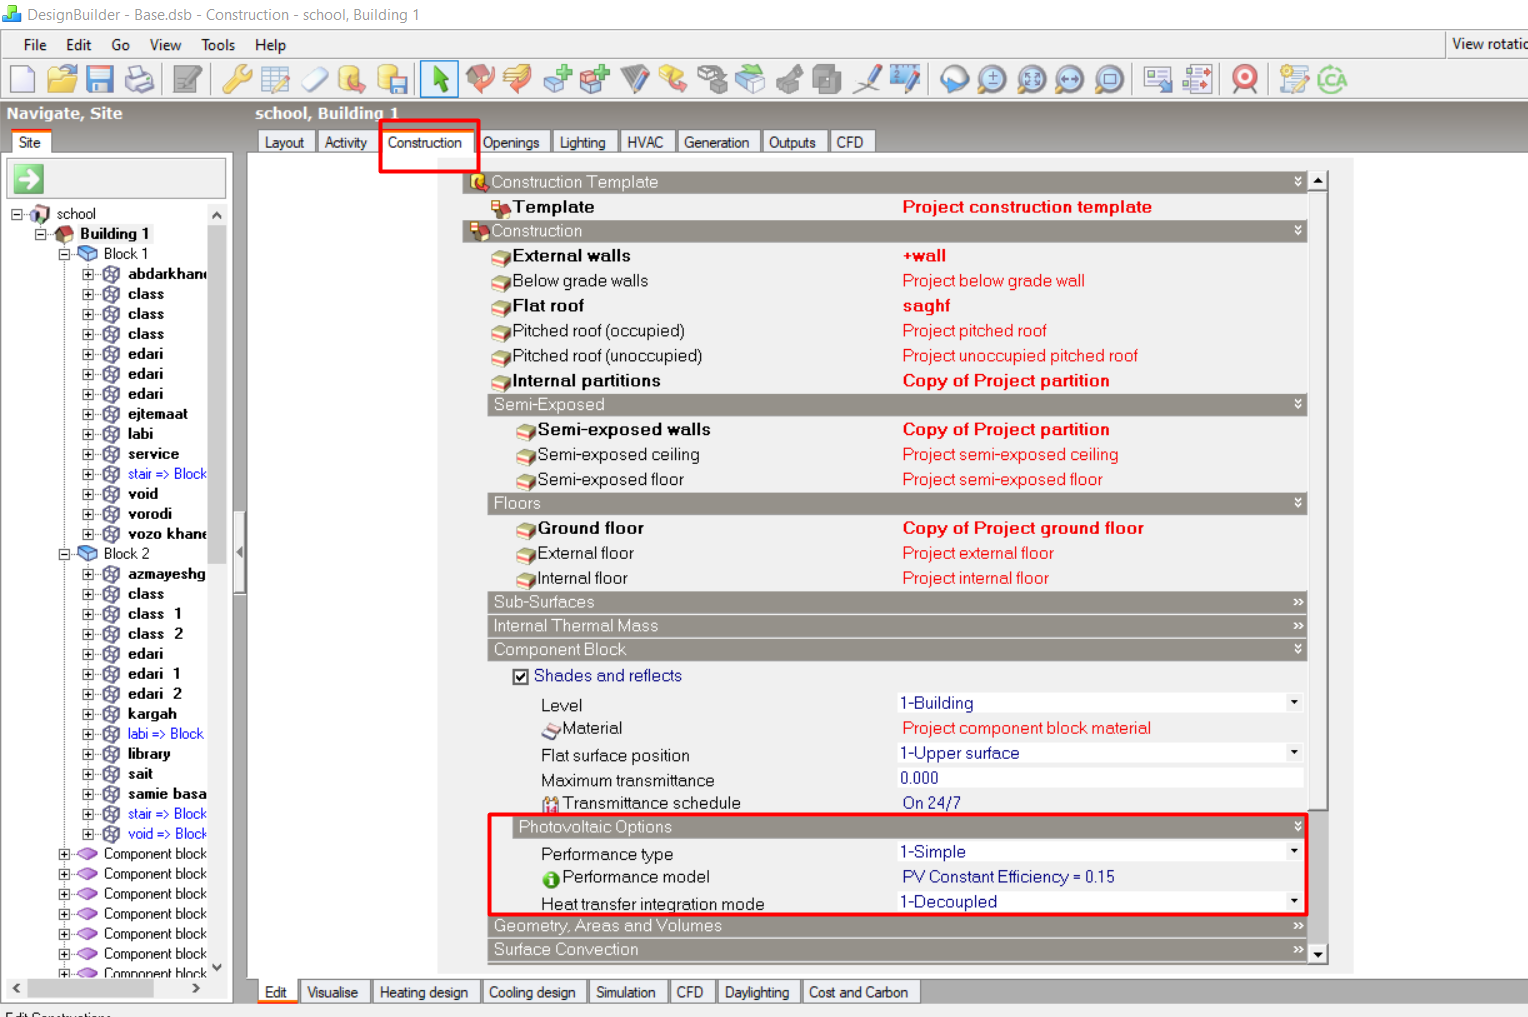
Task: Create a new file with the blank-page icon
Action: pyautogui.click(x=23, y=79)
